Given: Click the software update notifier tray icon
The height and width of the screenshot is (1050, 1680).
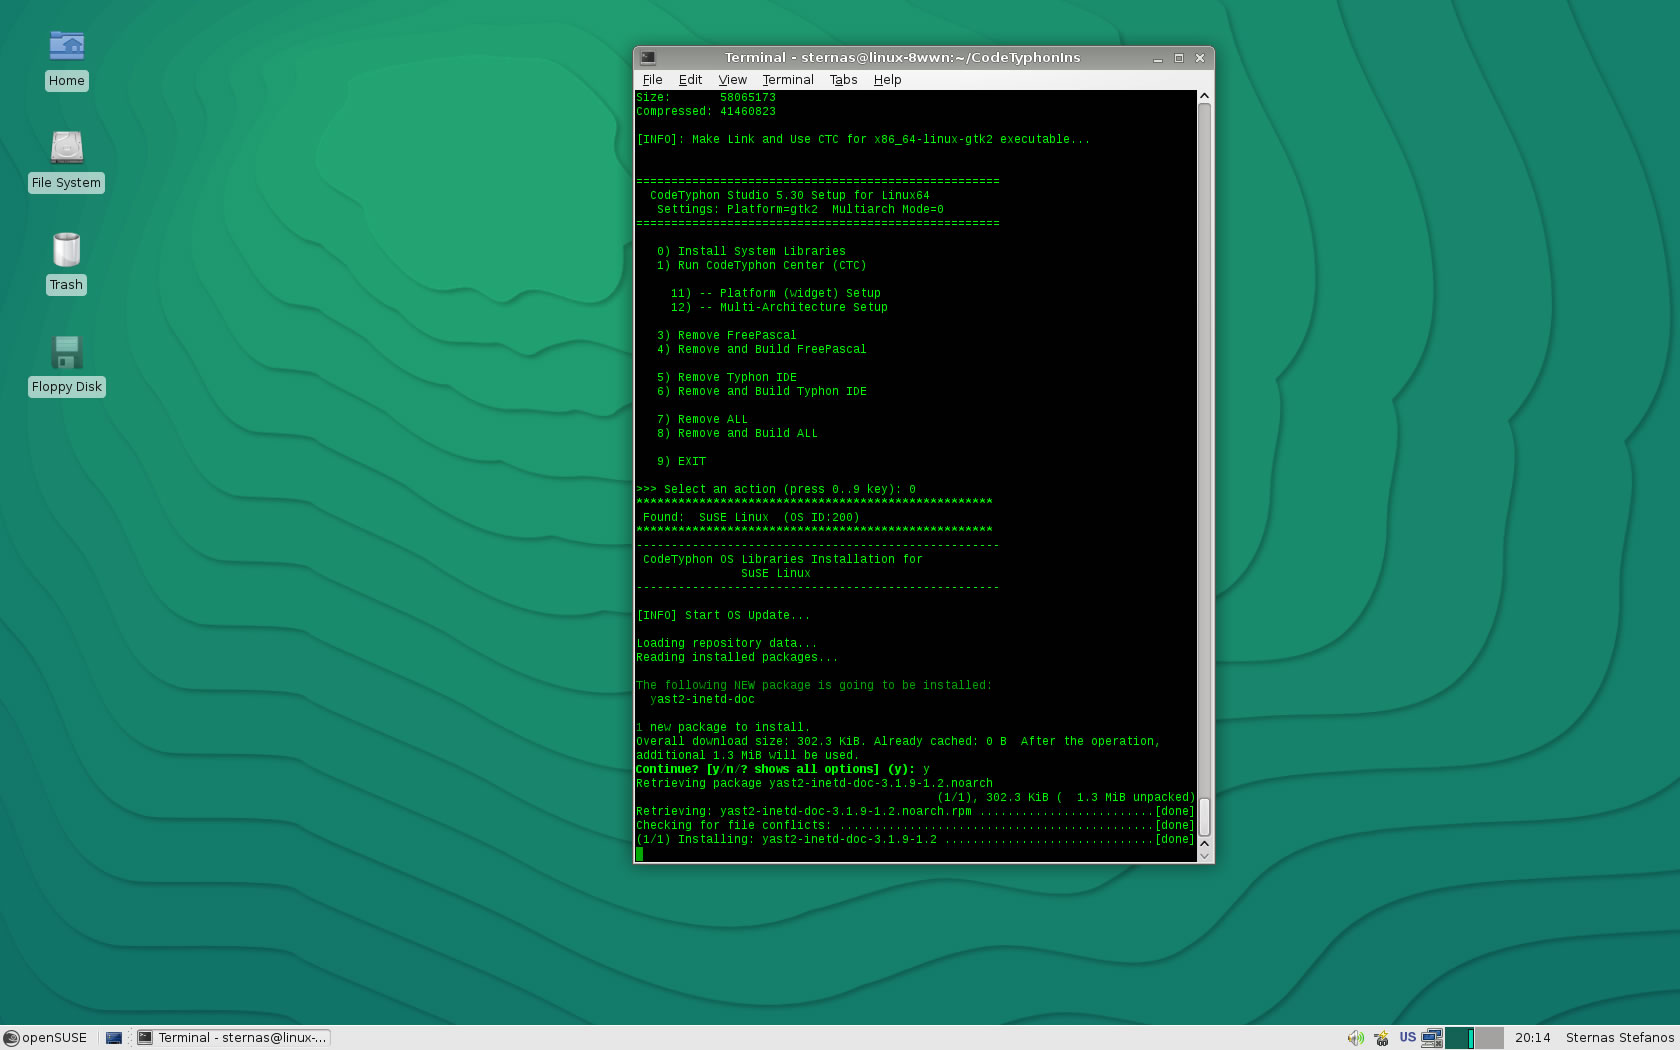Looking at the screenshot, I should tap(1381, 1038).
